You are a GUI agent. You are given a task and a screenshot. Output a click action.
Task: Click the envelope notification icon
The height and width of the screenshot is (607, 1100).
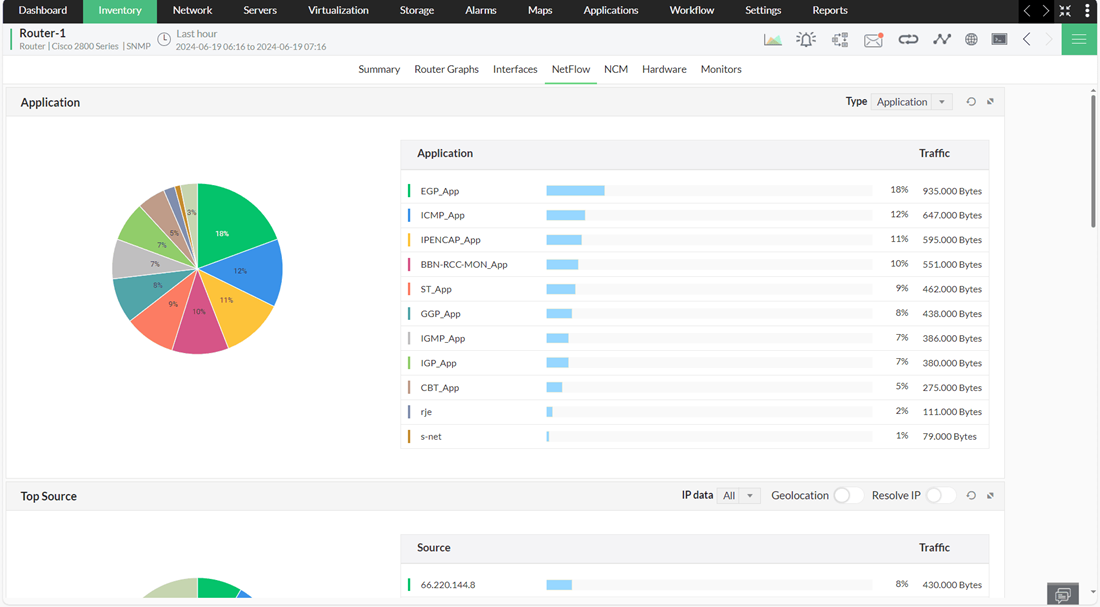[x=873, y=40]
